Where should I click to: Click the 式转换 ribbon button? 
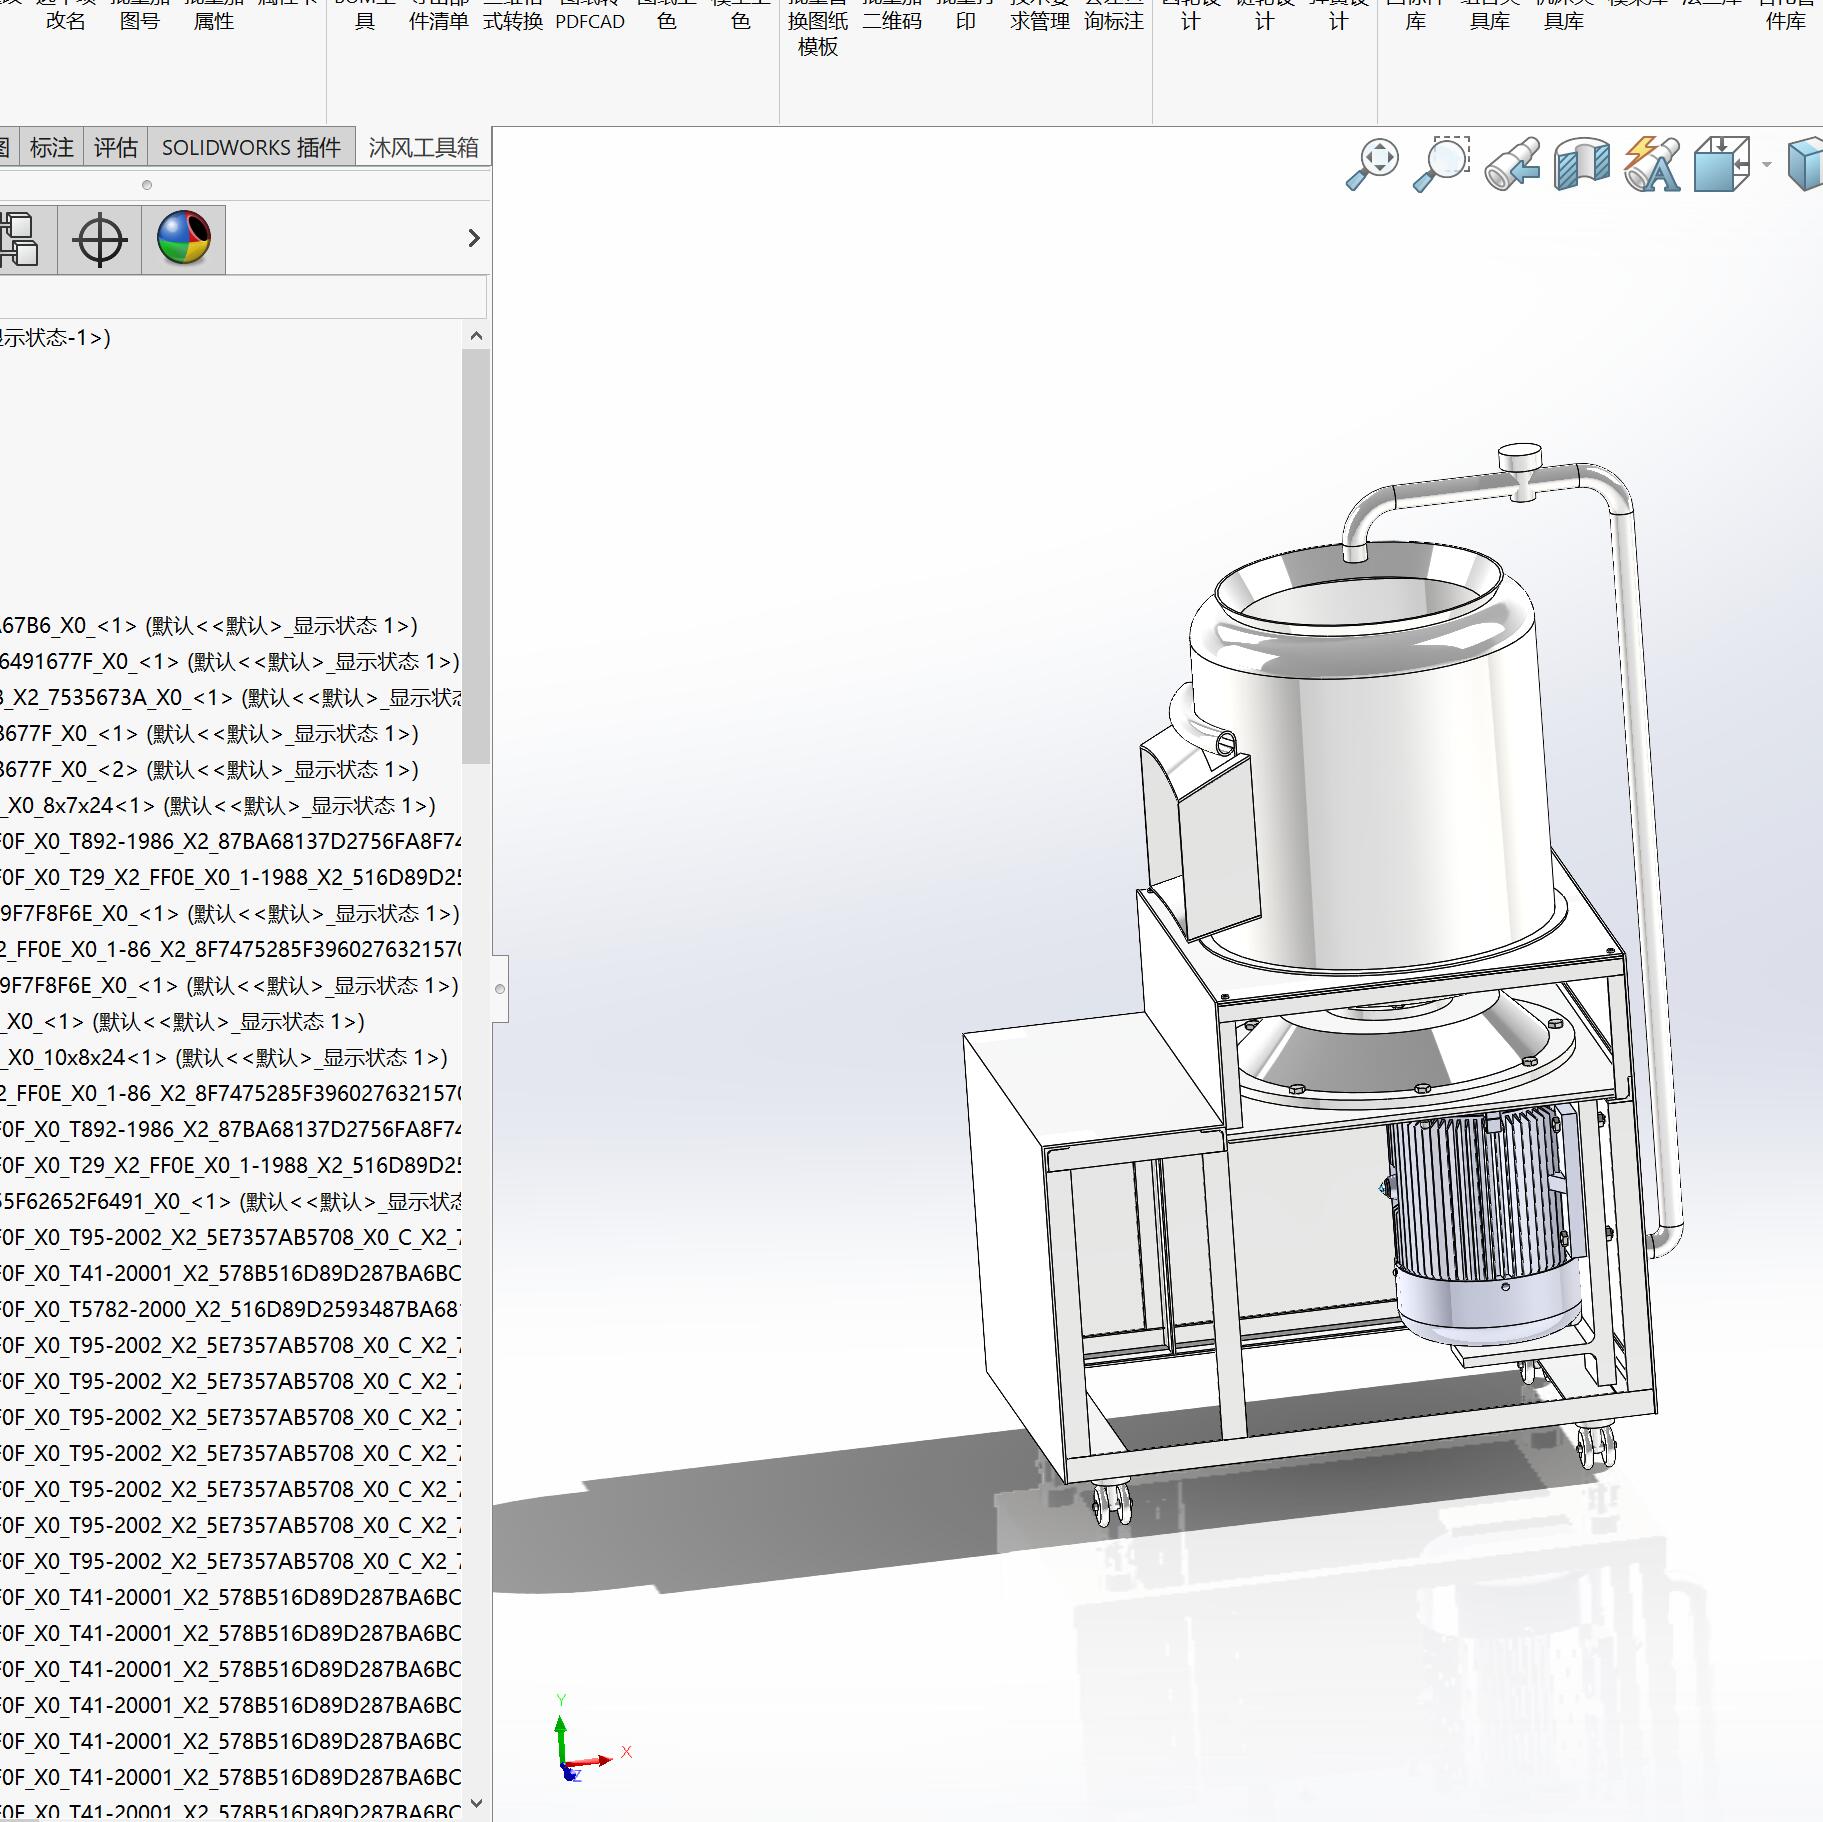[513, 15]
